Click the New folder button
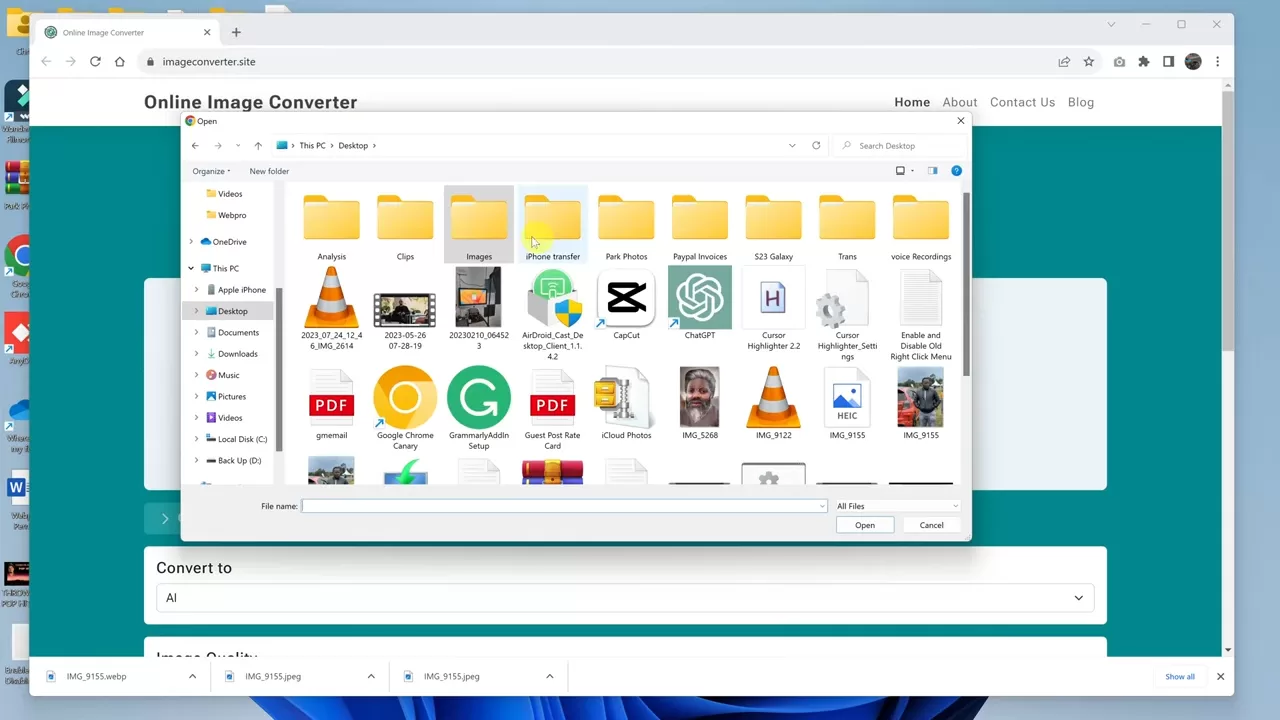1280x720 pixels. point(269,171)
